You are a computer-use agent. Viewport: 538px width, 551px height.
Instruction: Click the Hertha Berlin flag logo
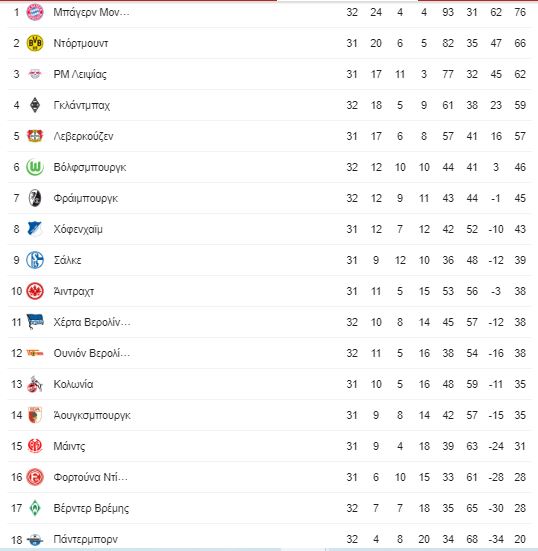point(35,322)
